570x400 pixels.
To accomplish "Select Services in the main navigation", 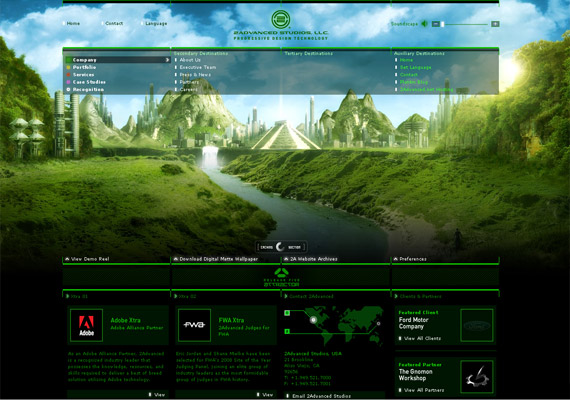I will (83, 75).
